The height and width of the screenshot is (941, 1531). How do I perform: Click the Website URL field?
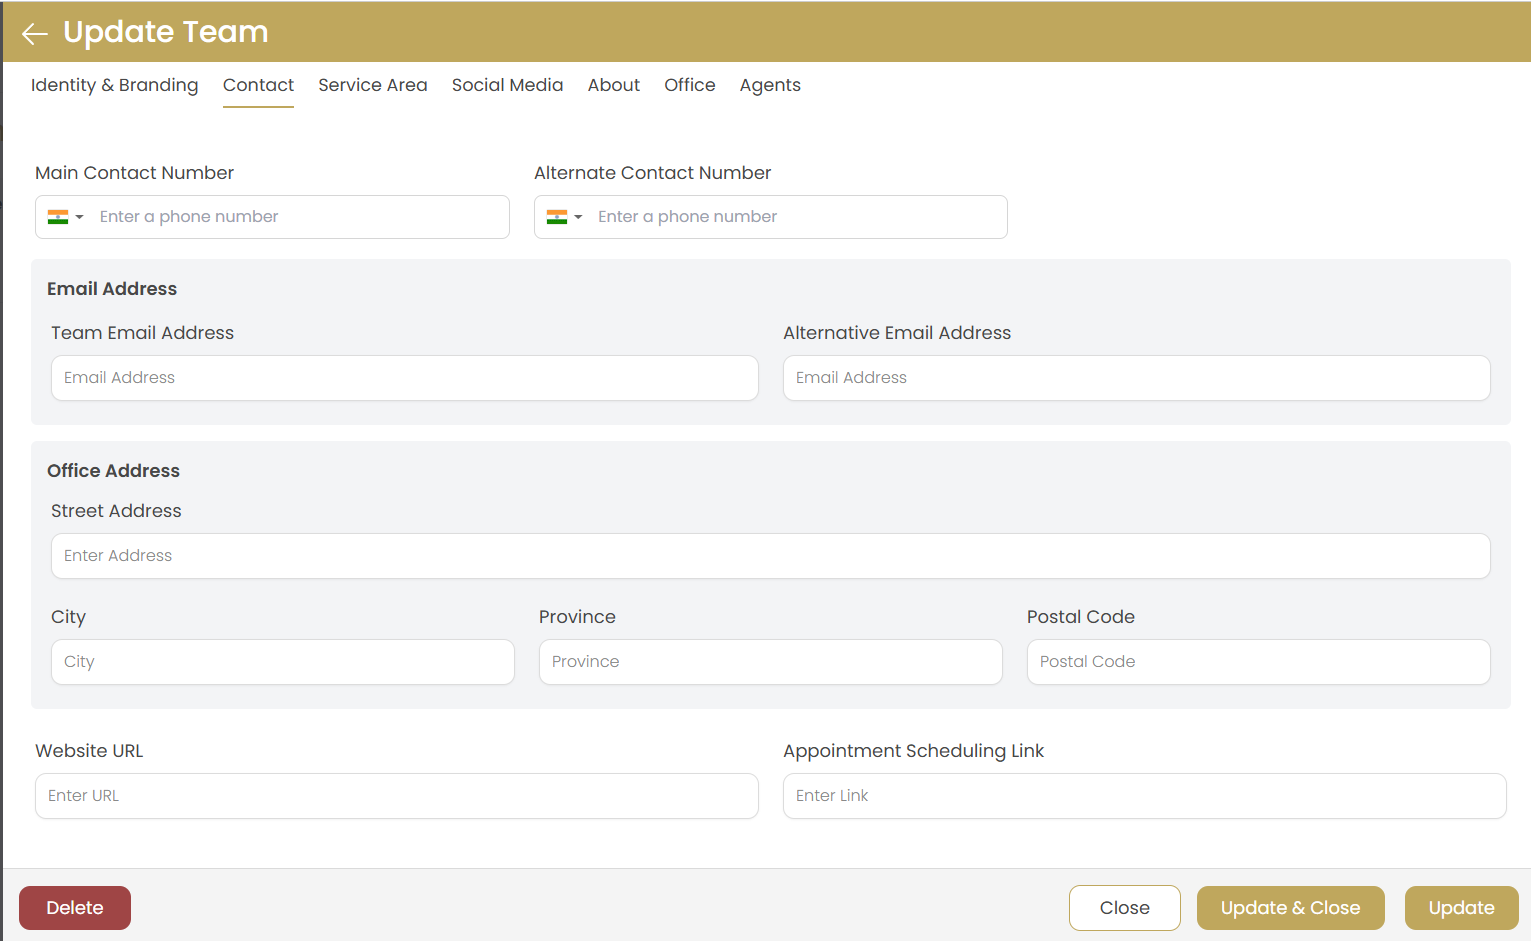tap(396, 796)
